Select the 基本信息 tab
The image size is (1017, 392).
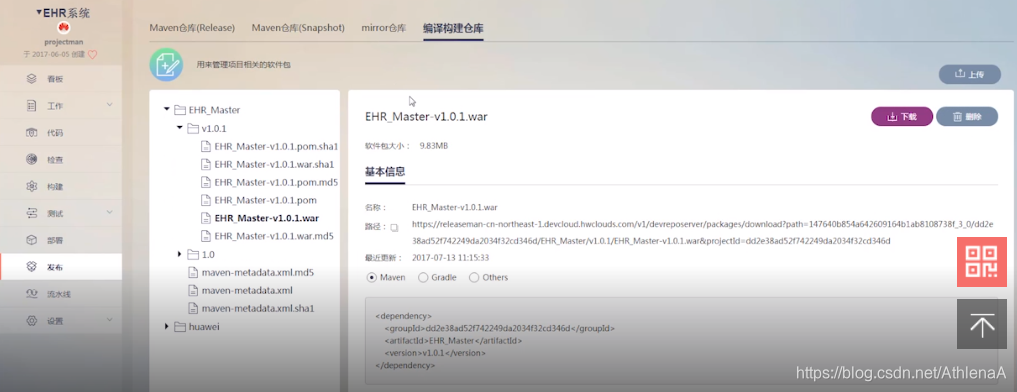click(x=385, y=172)
